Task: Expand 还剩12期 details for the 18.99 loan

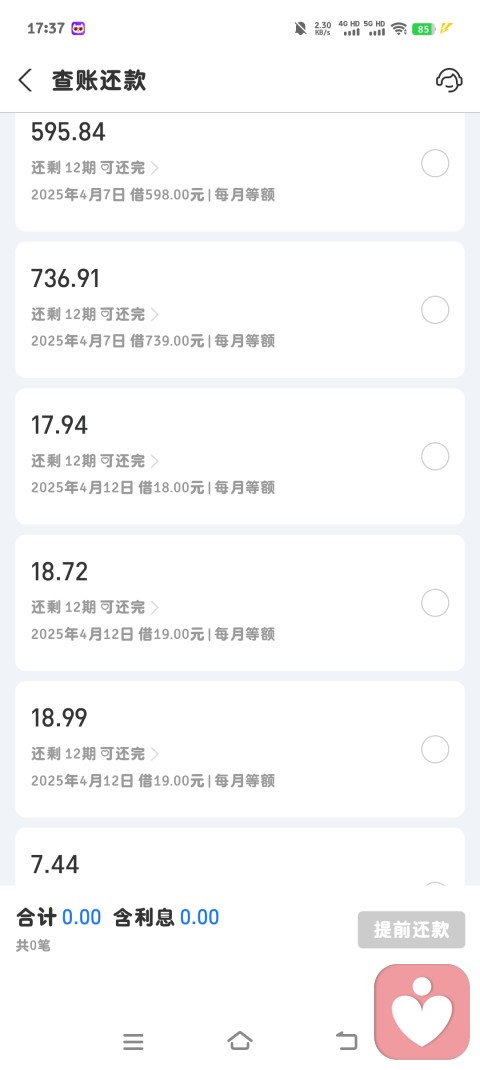Action: pyautogui.click(x=95, y=754)
